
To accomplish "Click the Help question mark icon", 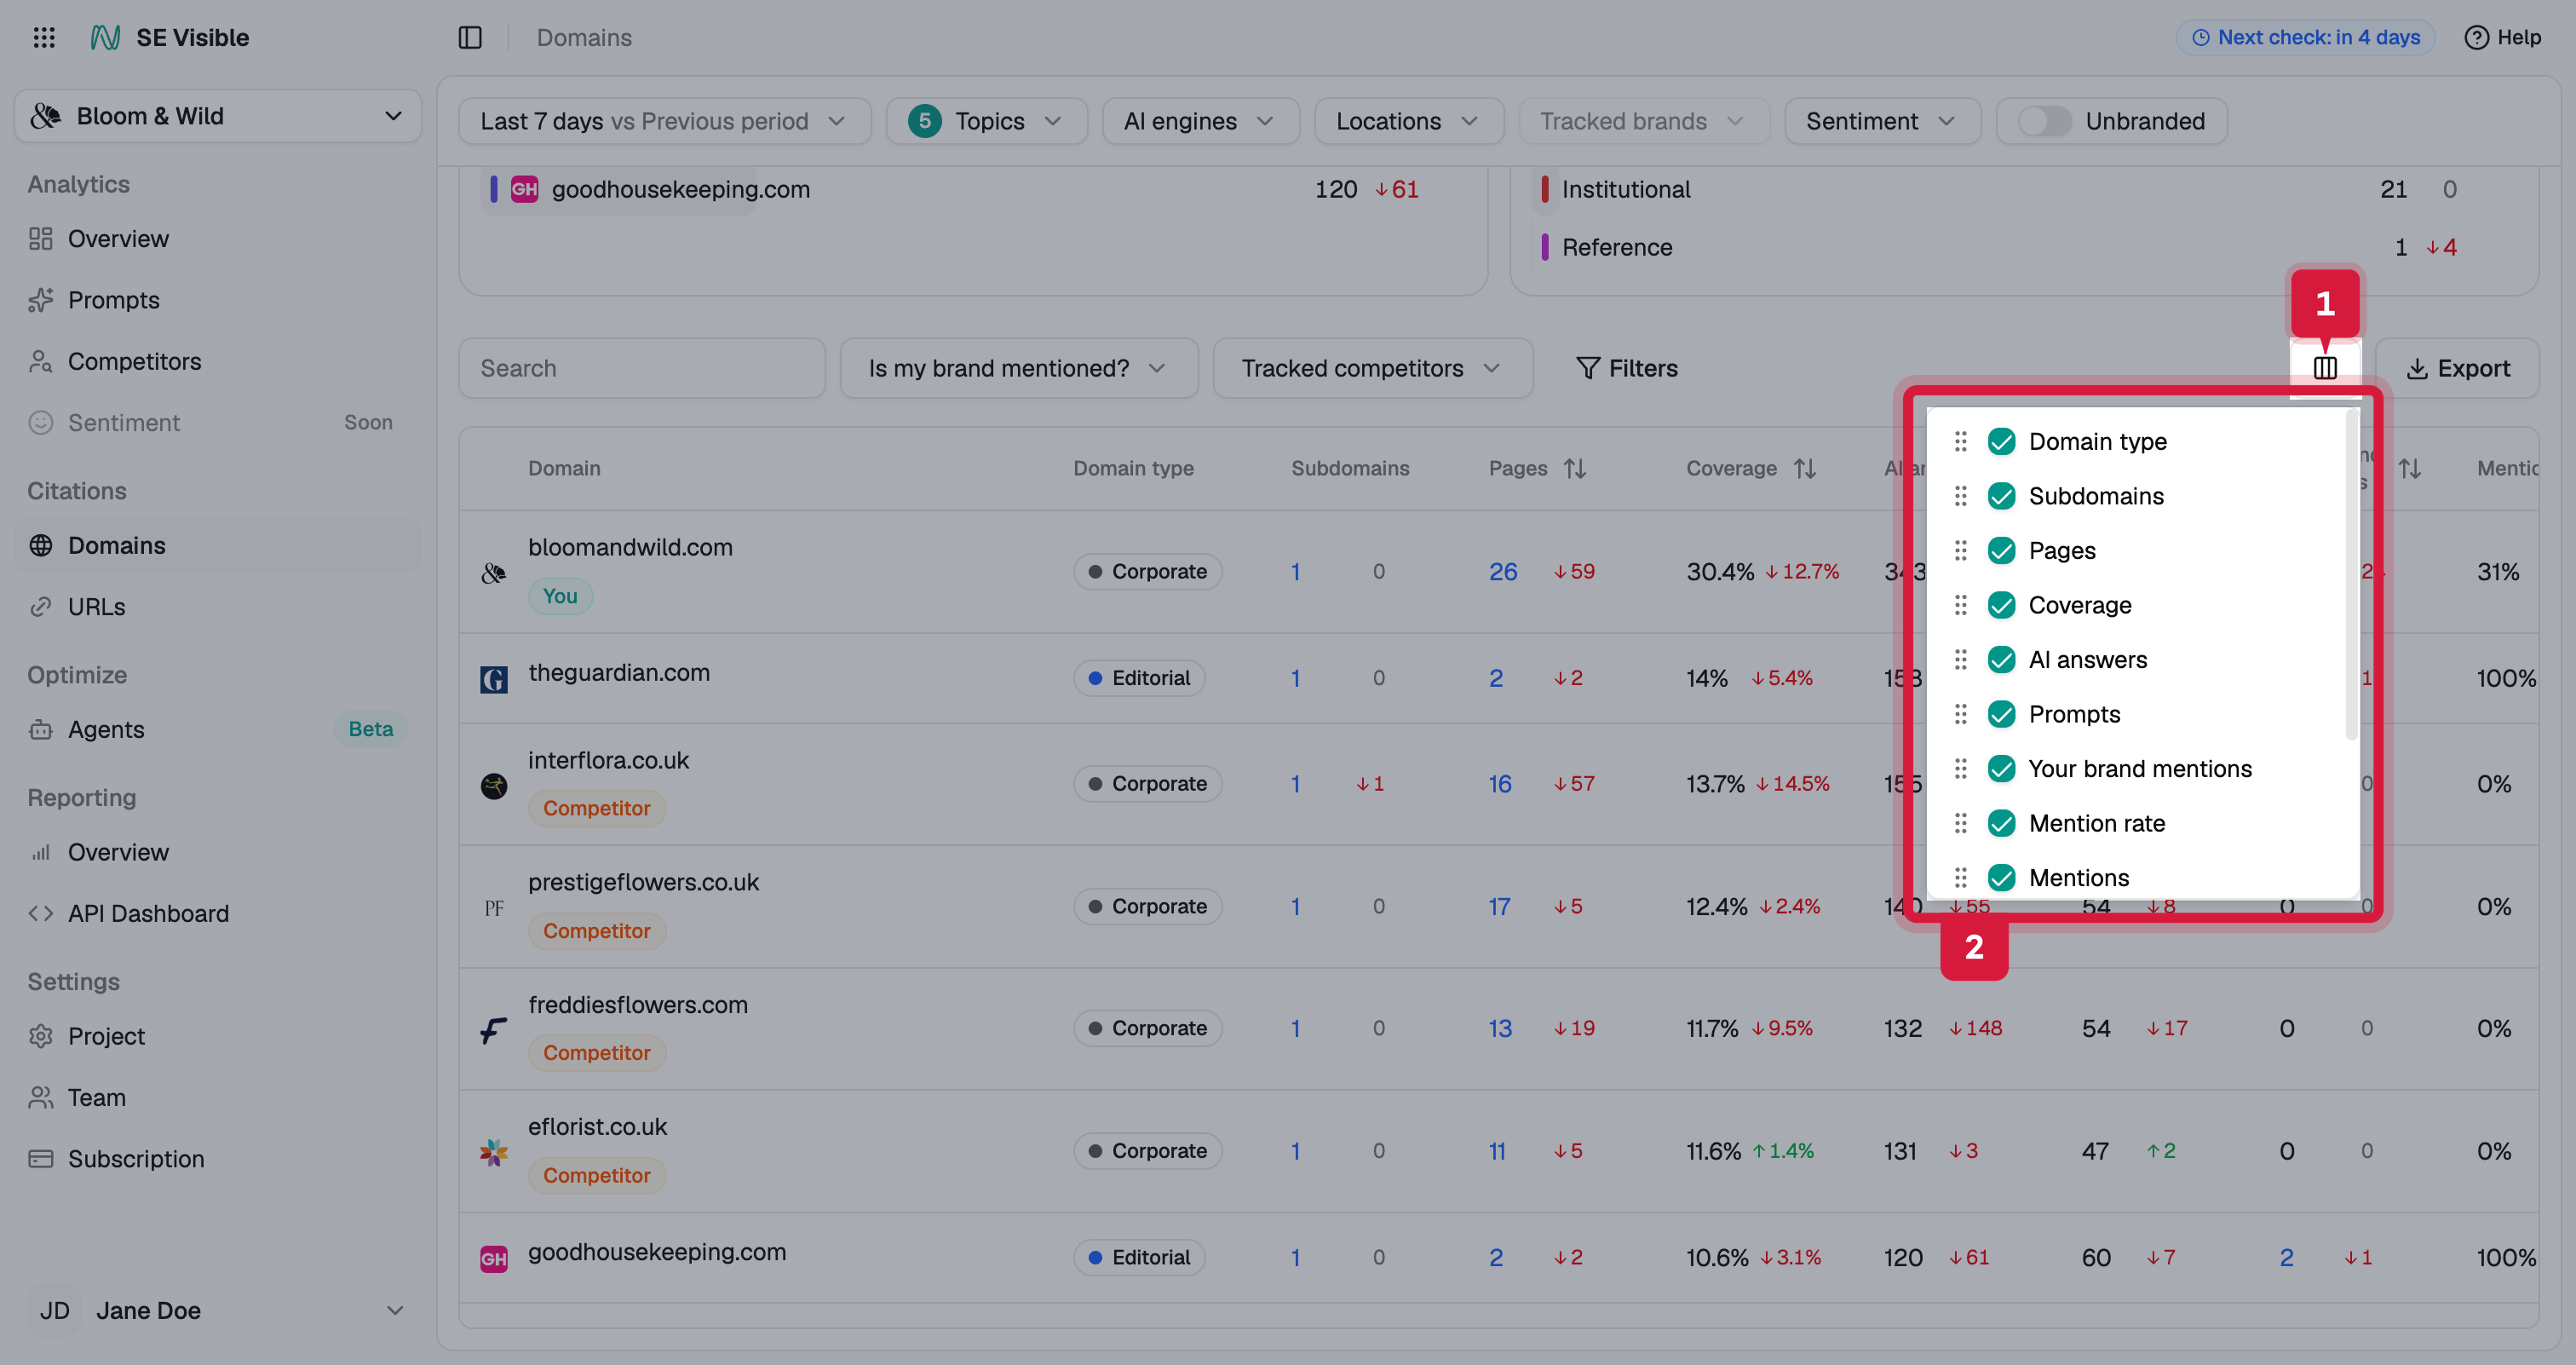I will point(2476,37).
